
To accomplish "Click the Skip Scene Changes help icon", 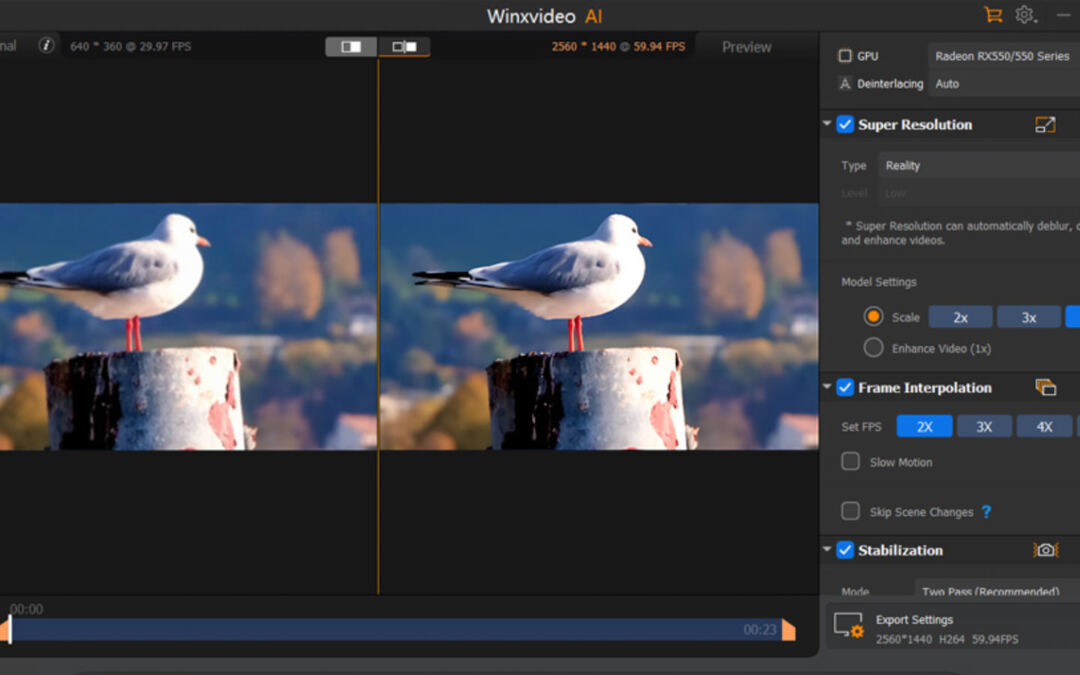I will [x=986, y=512].
